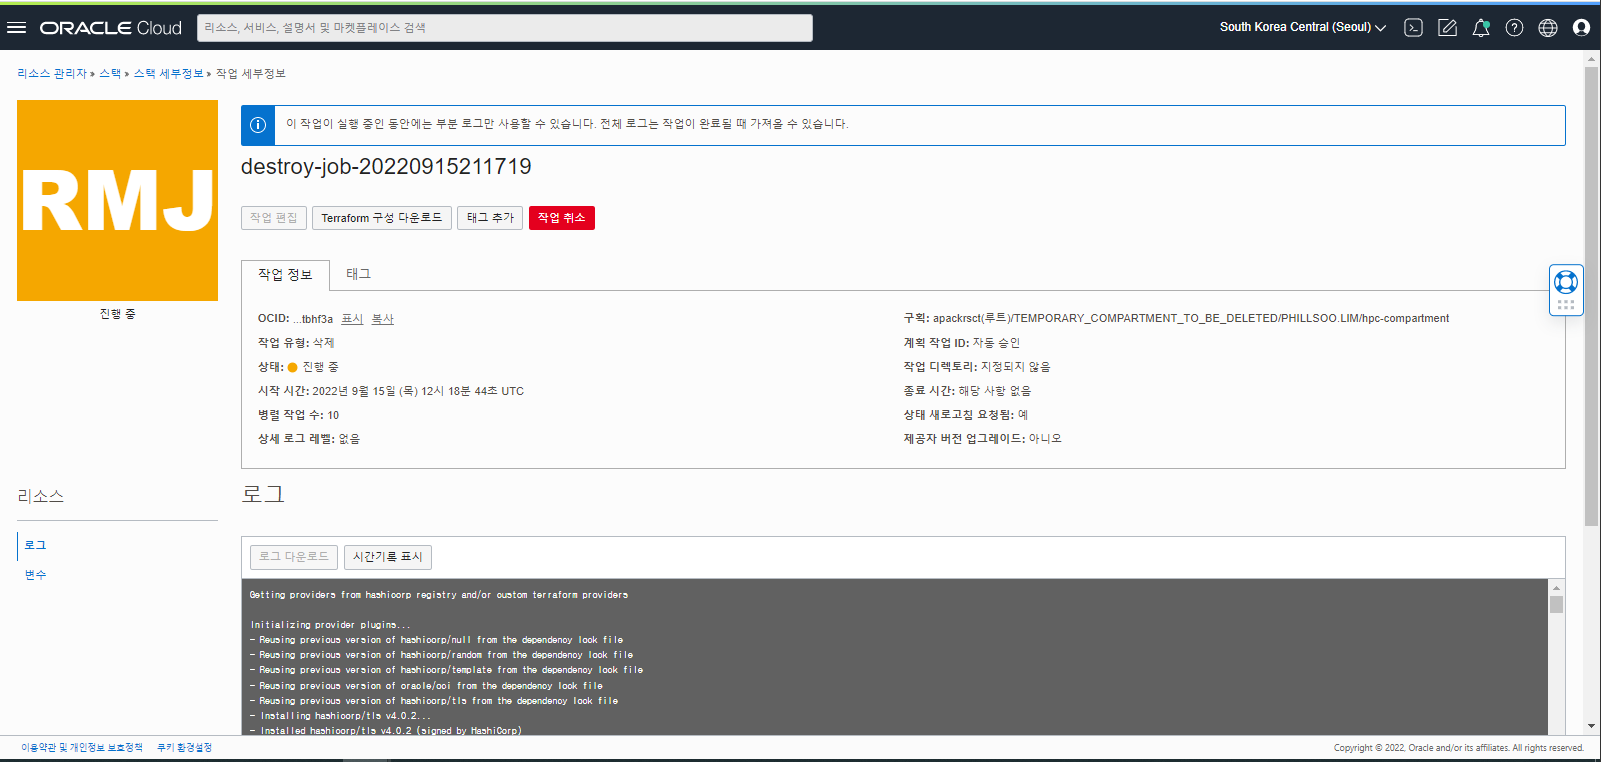
Task: Open the language globe icon
Action: pyautogui.click(x=1548, y=28)
